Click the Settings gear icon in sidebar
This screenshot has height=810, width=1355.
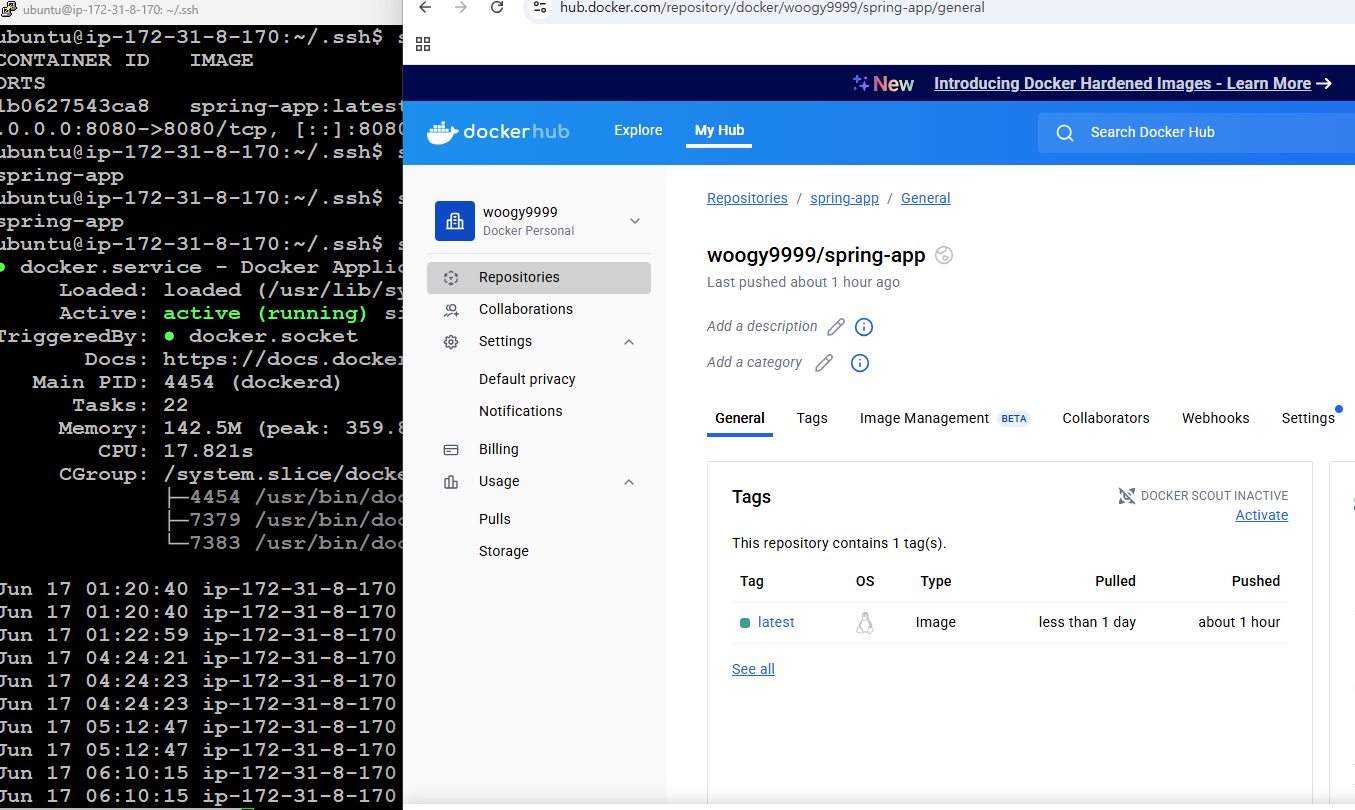coord(451,341)
